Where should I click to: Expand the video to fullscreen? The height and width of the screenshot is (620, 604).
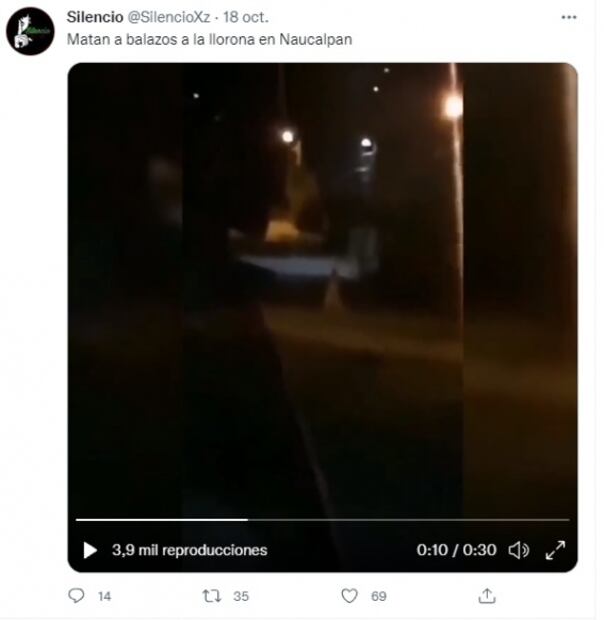tap(555, 550)
